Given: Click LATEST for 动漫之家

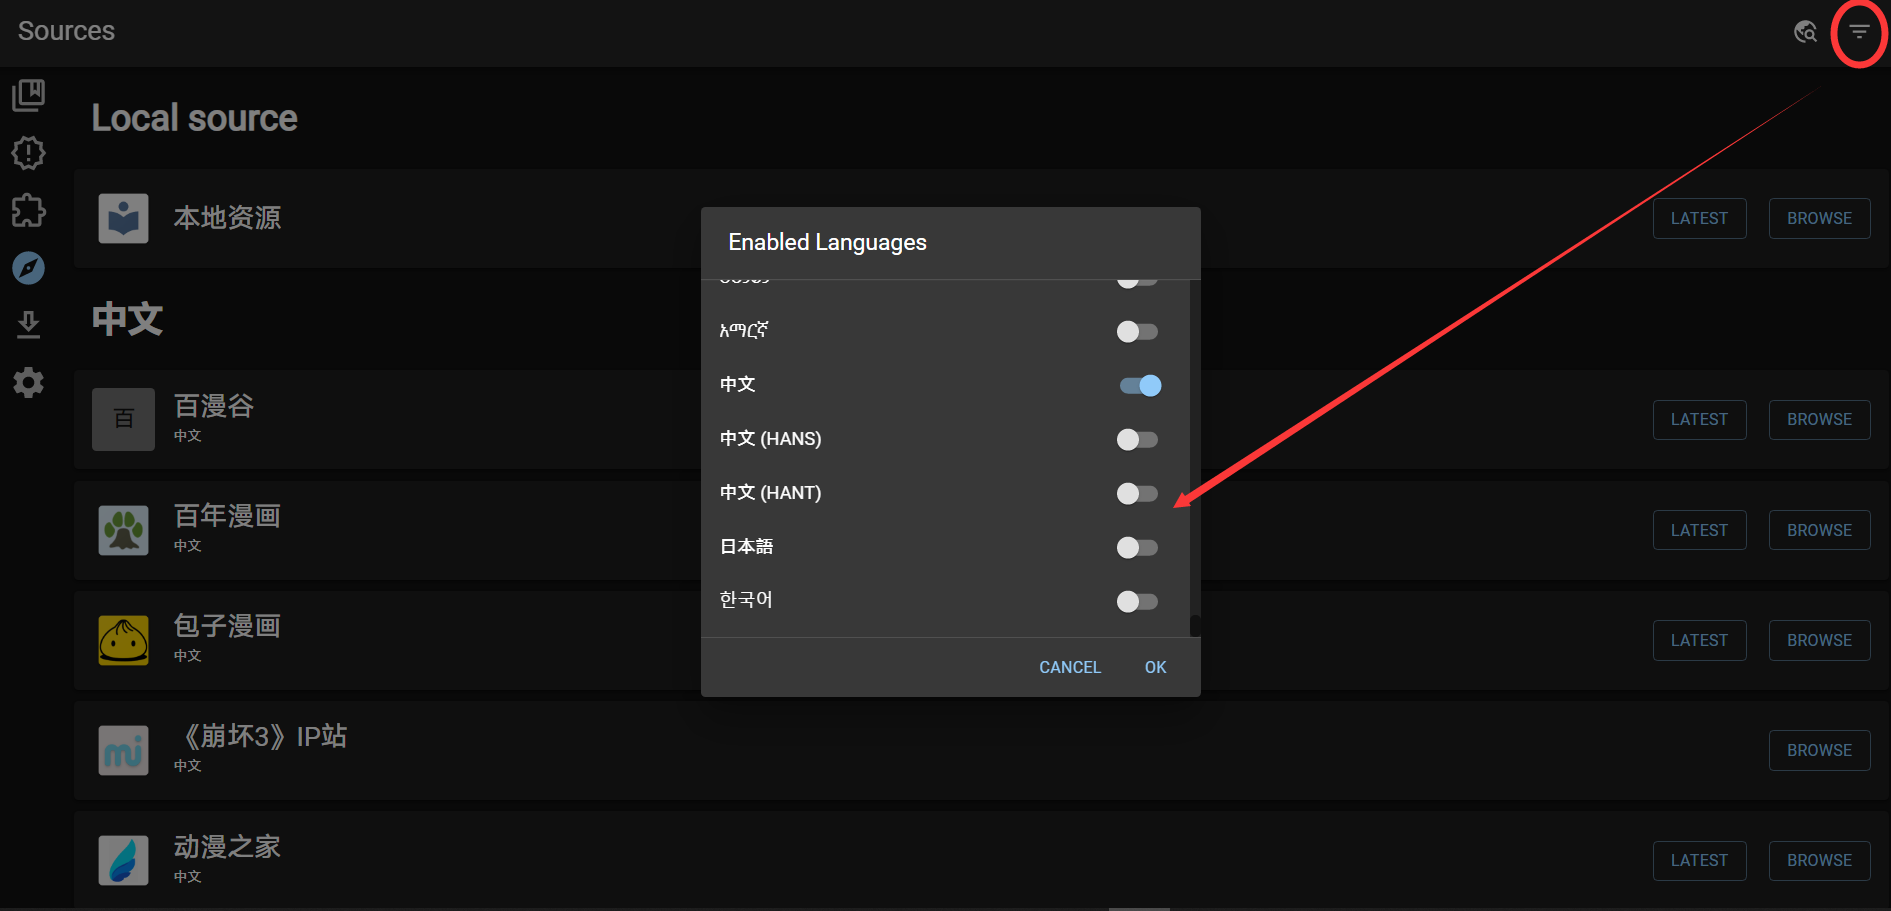Looking at the screenshot, I should click(1699, 860).
